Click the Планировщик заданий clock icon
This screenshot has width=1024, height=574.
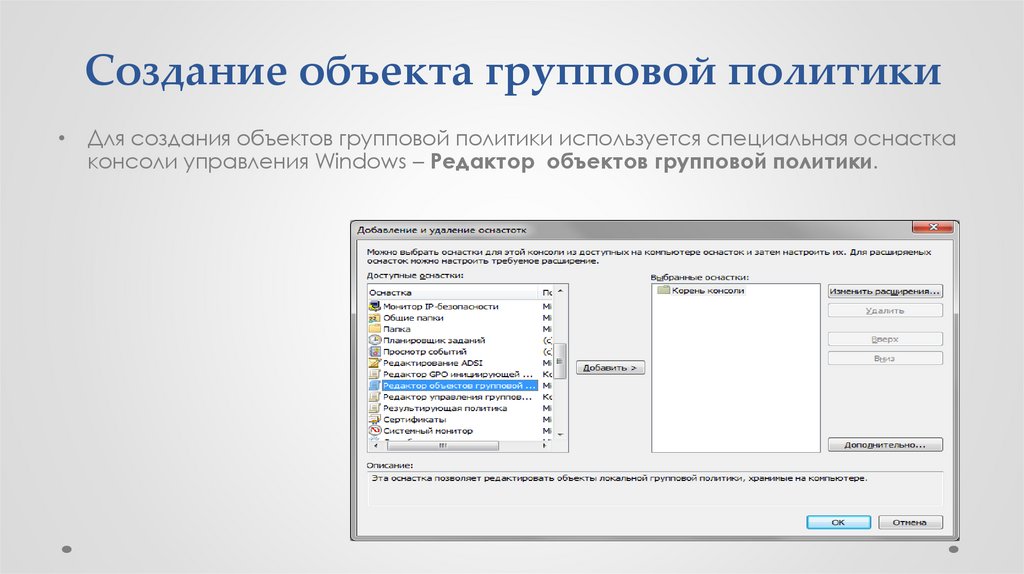375,340
